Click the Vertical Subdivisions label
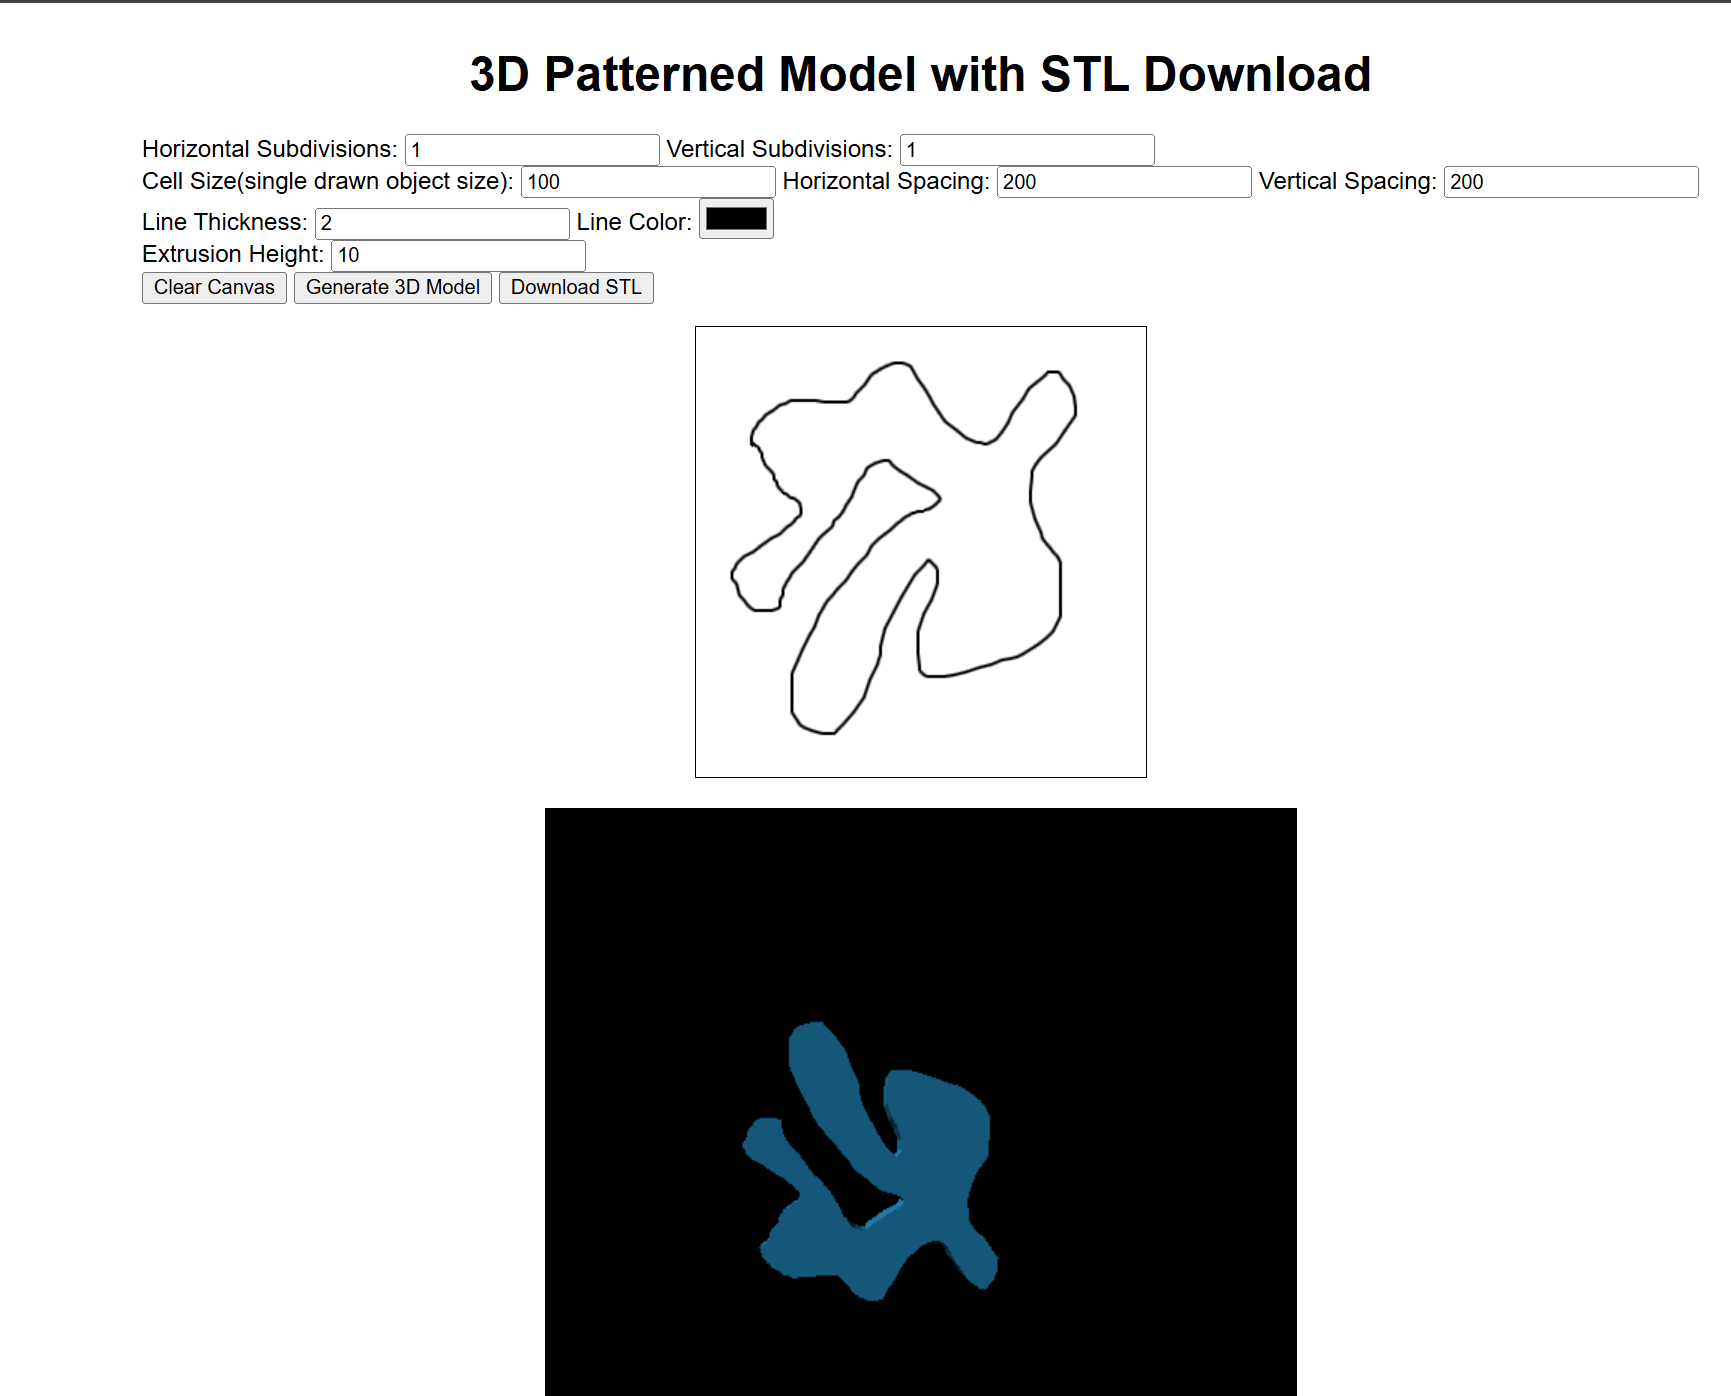 point(779,149)
